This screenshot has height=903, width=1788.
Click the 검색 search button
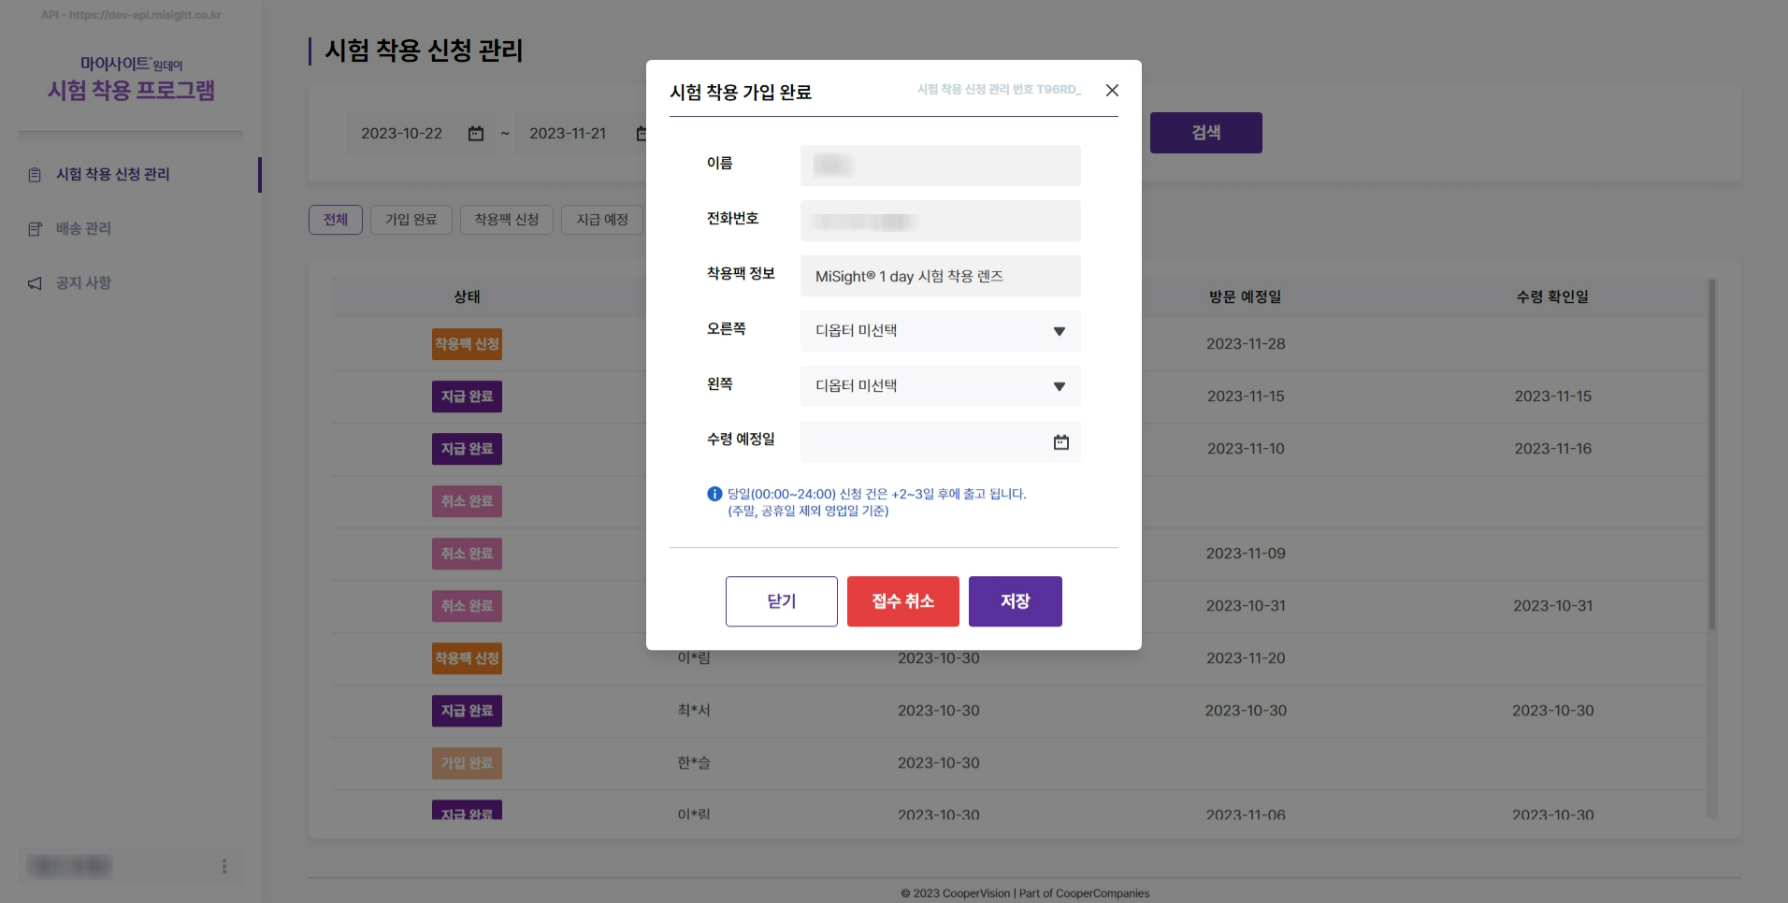[1205, 133]
